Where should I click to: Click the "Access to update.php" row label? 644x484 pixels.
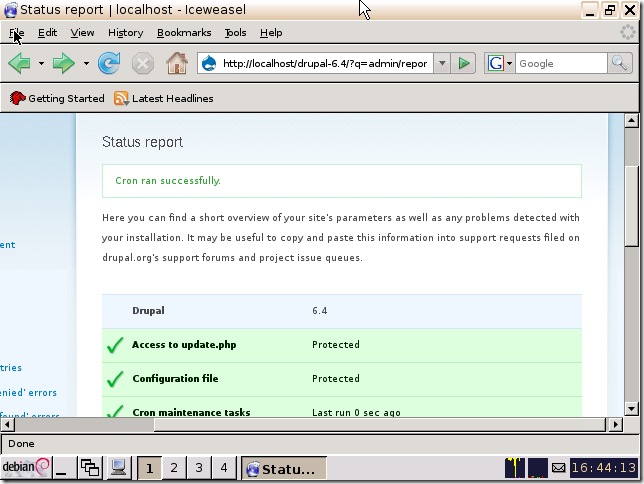pyautogui.click(x=184, y=345)
